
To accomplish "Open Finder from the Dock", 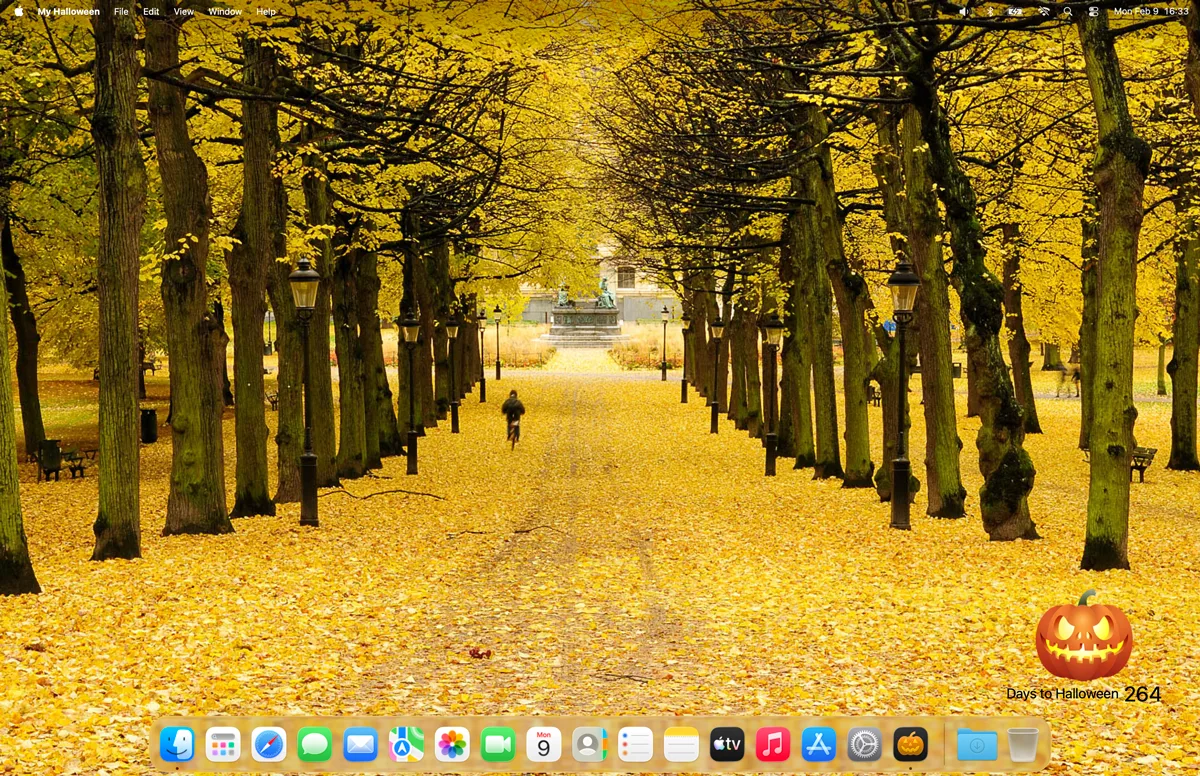I will coord(177,744).
